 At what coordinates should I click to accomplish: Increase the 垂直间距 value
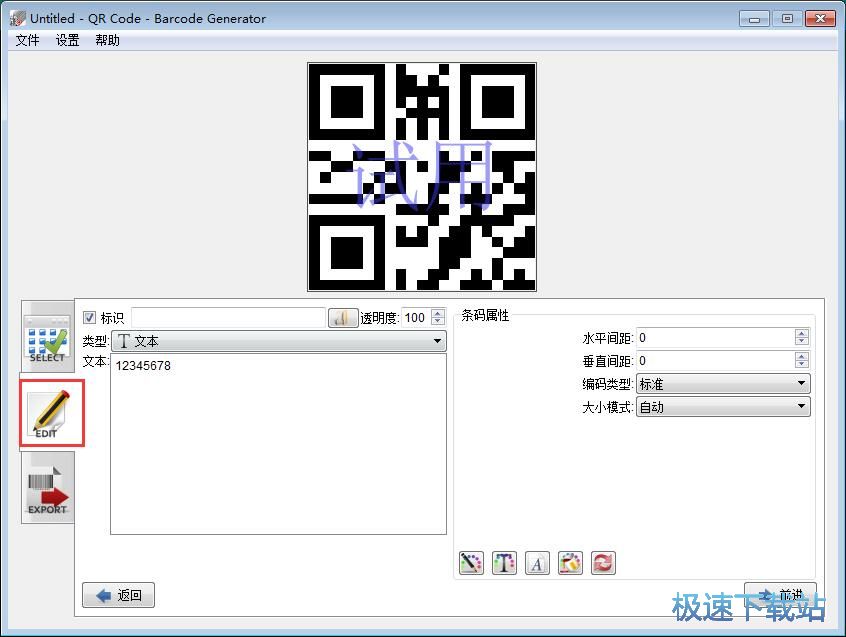(802, 356)
